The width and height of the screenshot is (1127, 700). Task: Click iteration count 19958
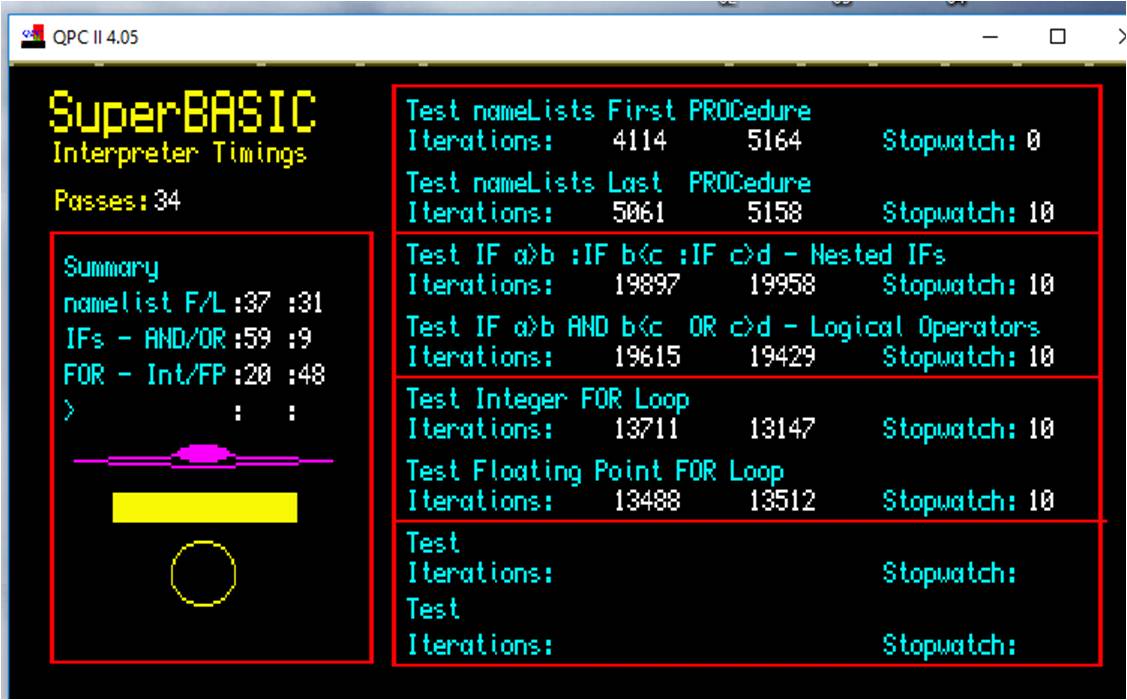(781, 285)
